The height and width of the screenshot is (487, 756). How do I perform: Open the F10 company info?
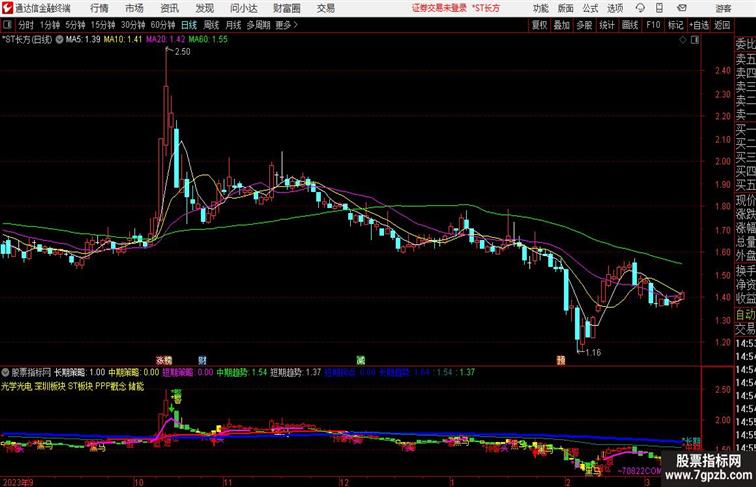pos(653,25)
